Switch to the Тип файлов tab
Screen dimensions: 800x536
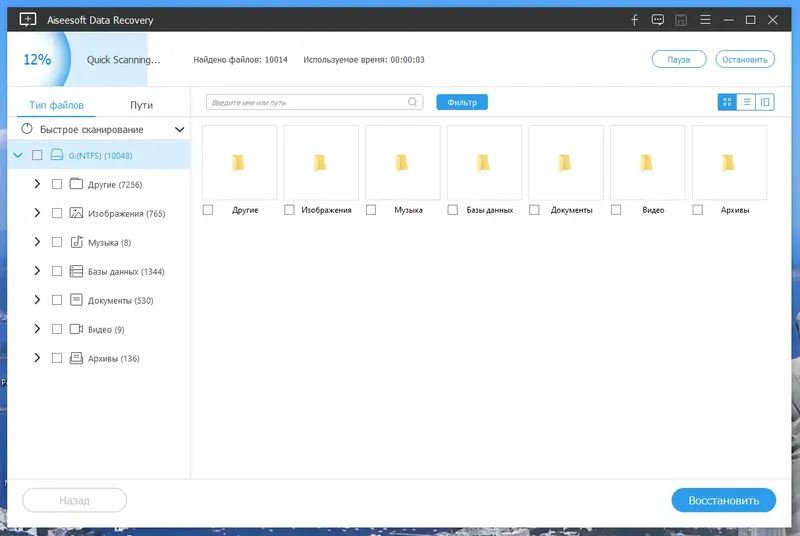click(56, 105)
